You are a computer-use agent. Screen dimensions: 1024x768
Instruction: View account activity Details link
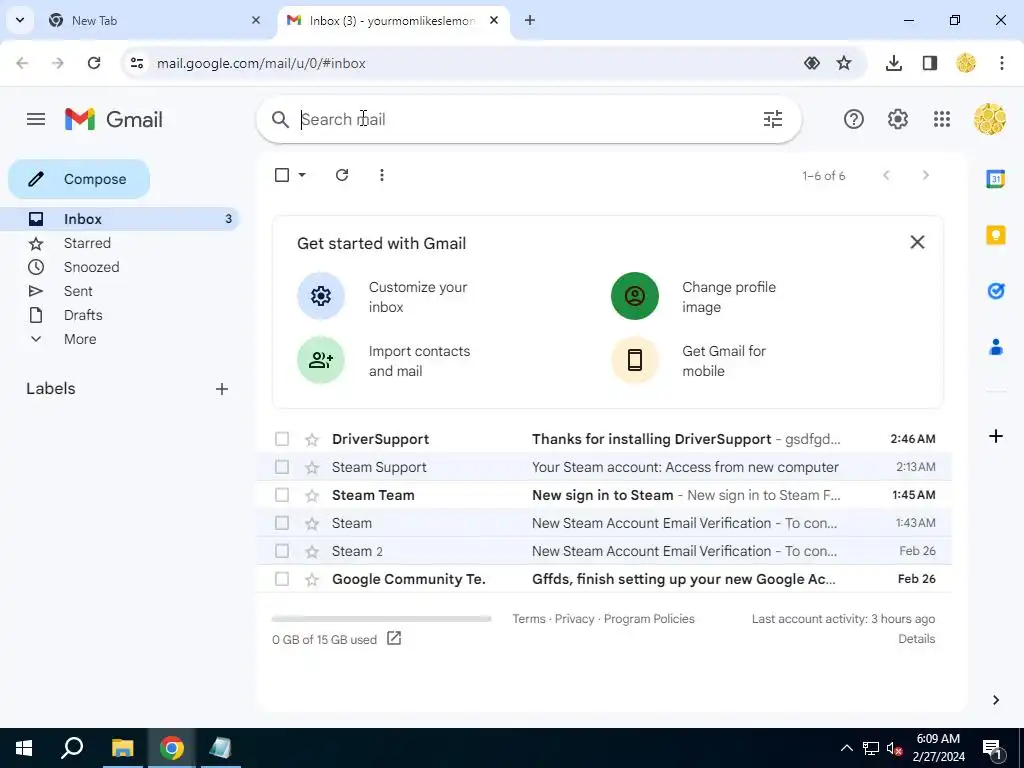[916, 639]
